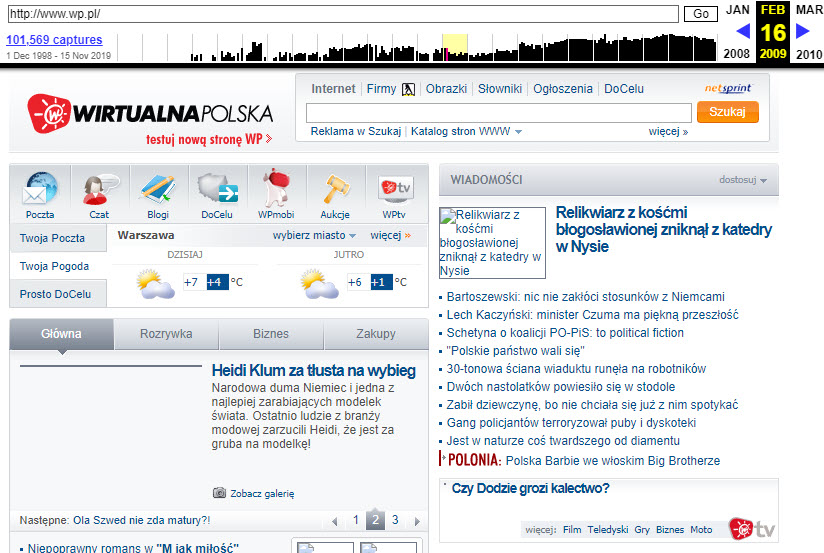Viewport: 824px width, 553px height.
Task: Click the Relikwiarz broken image thumbnail
Action: click(x=492, y=243)
